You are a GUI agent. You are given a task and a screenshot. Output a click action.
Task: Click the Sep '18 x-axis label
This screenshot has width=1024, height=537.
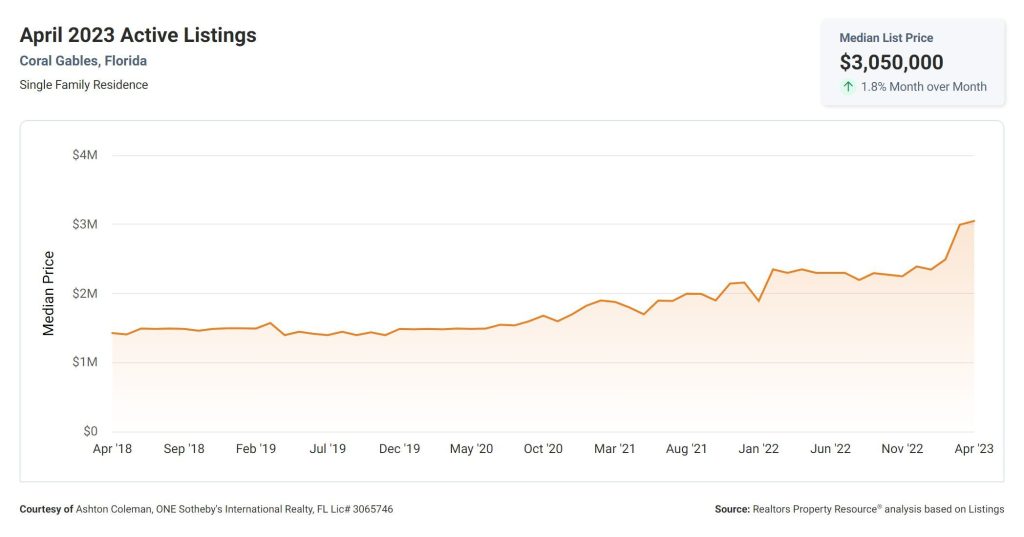click(x=184, y=449)
